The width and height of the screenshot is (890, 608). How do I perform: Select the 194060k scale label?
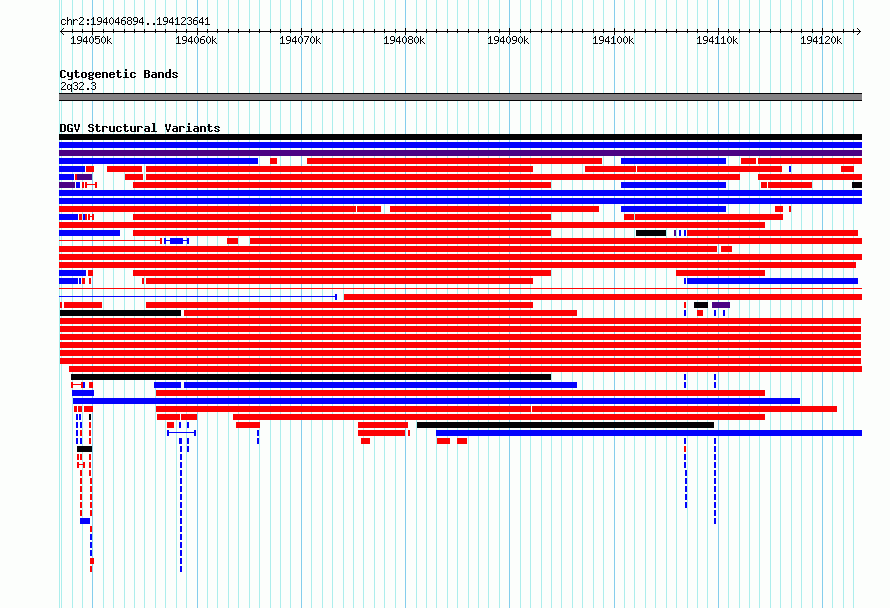tap(196, 40)
